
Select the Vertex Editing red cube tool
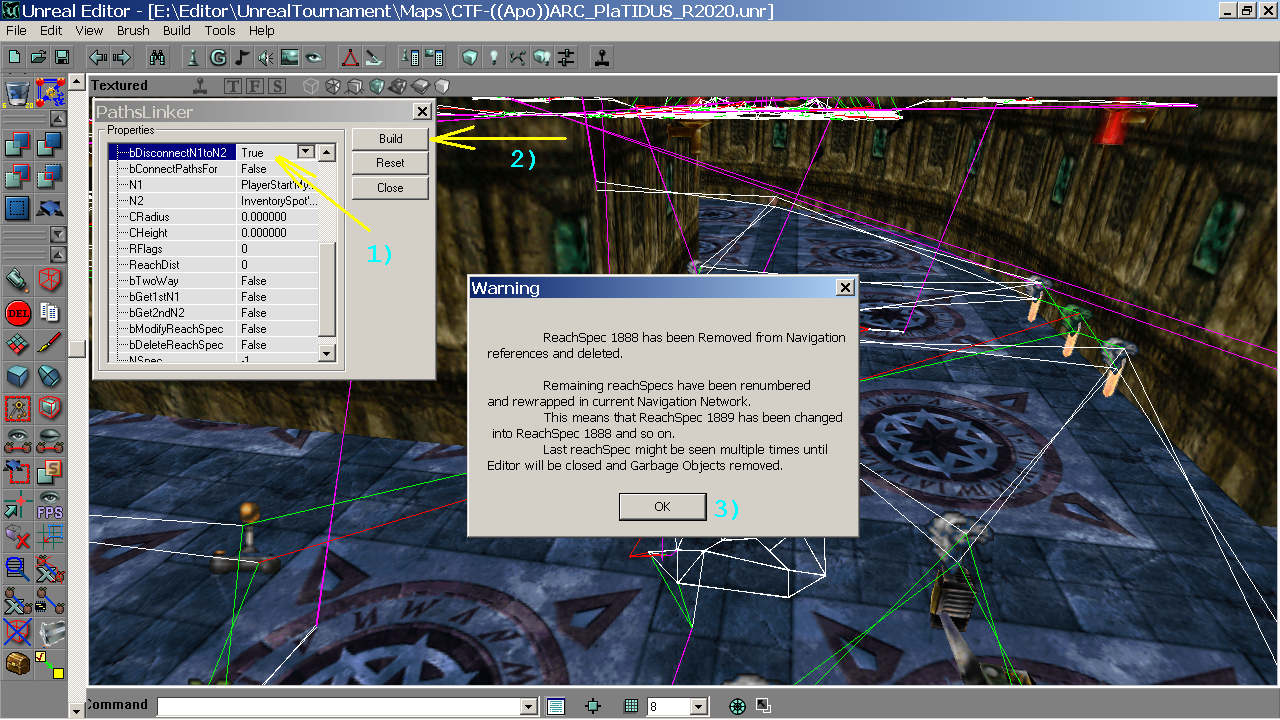[x=49, y=279]
